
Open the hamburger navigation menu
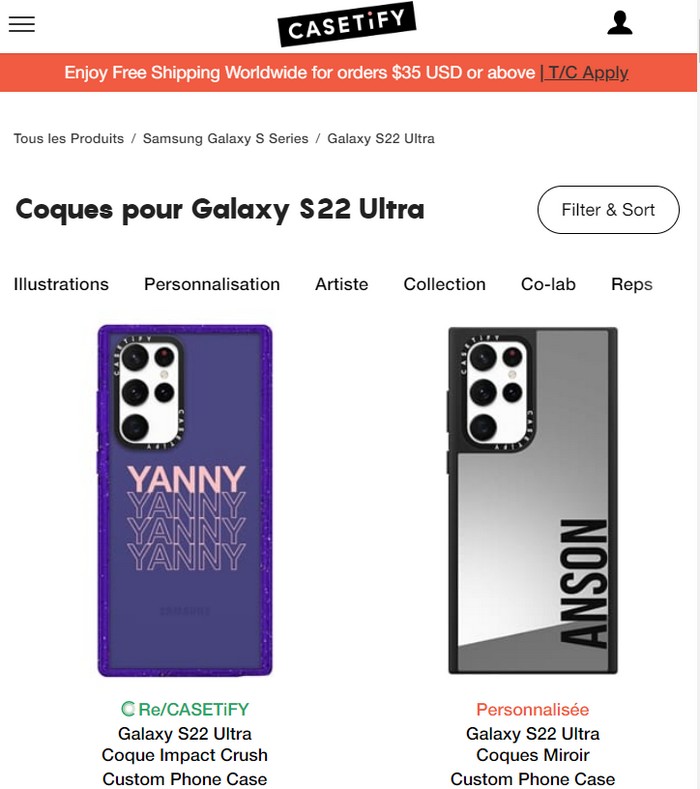22,24
